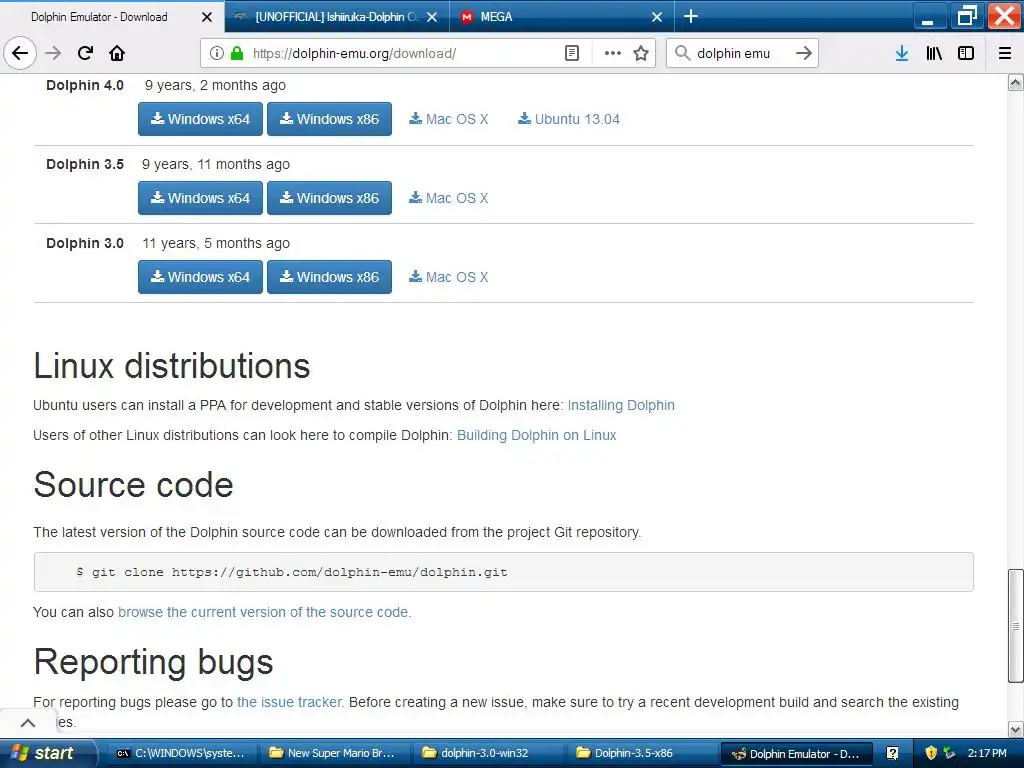The height and width of the screenshot is (768, 1024).
Task: Open dolphin-3.0-win32 folder taskbar item
Action: click(488, 753)
